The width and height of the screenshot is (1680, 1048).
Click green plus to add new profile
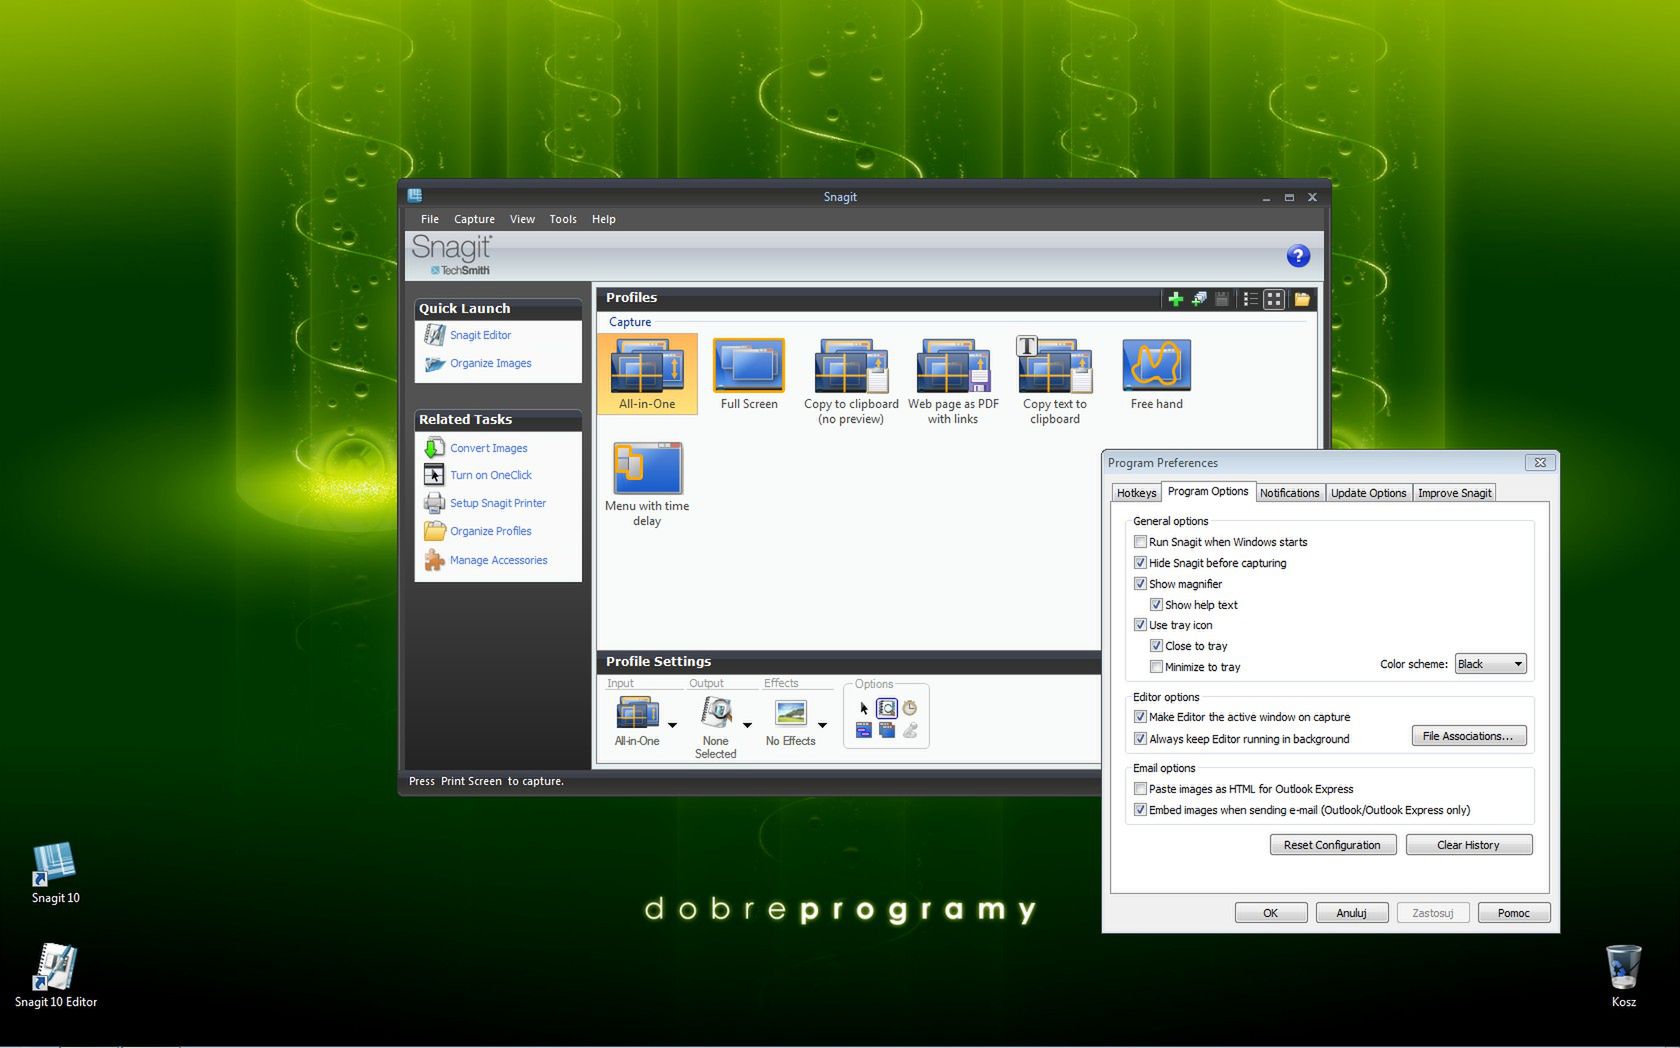pos(1175,299)
